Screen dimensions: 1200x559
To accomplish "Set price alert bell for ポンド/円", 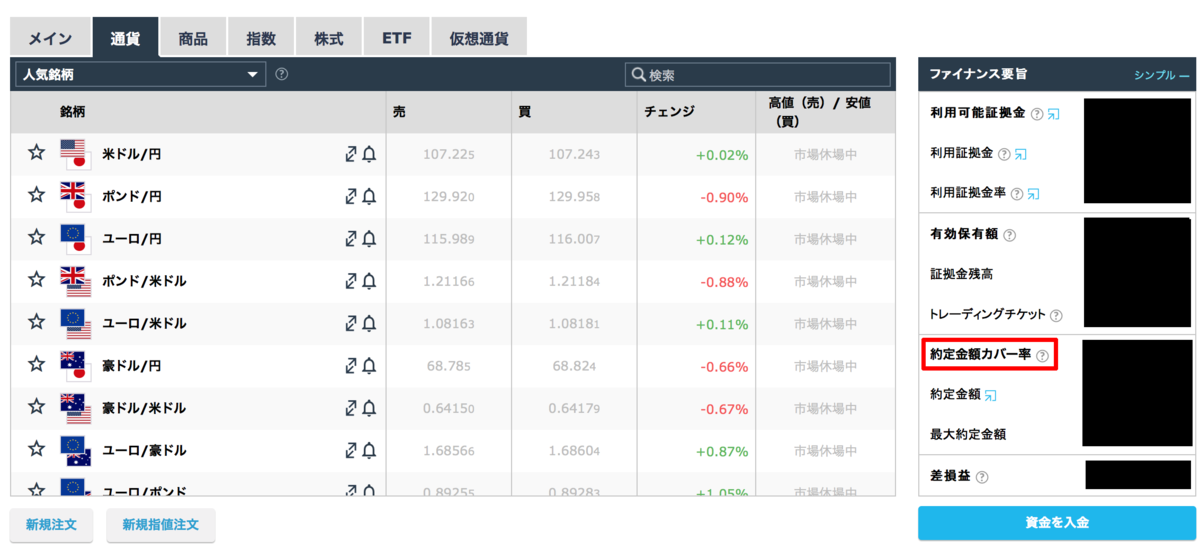I will (369, 196).
